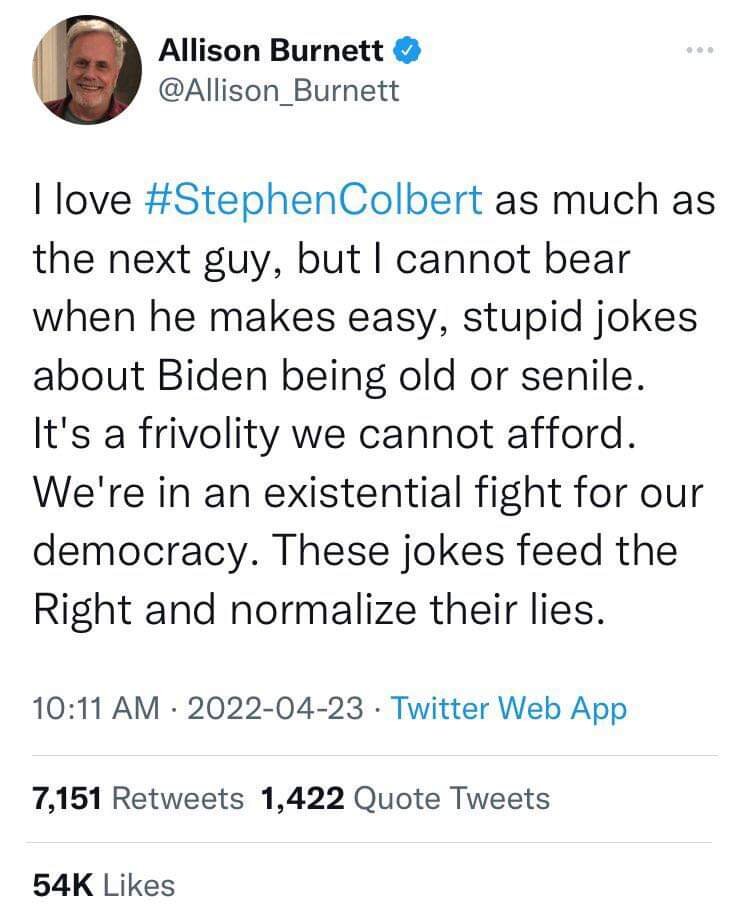The width and height of the screenshot is (750, 906).
Task: Open the #StephenColbert hashtag
Action: pyautogui.click(x=320, y=199)
